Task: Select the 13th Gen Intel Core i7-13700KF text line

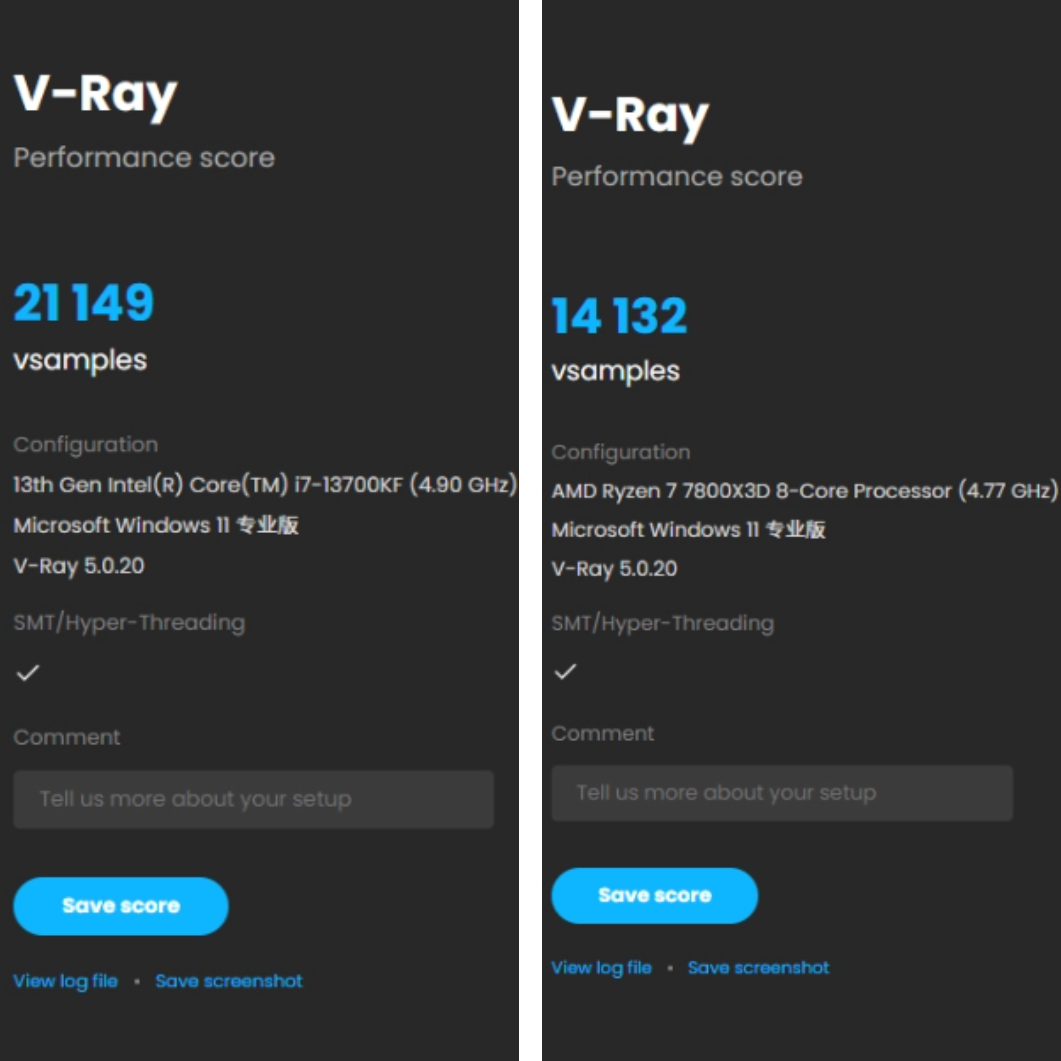Action: click(x=264, y=485)
